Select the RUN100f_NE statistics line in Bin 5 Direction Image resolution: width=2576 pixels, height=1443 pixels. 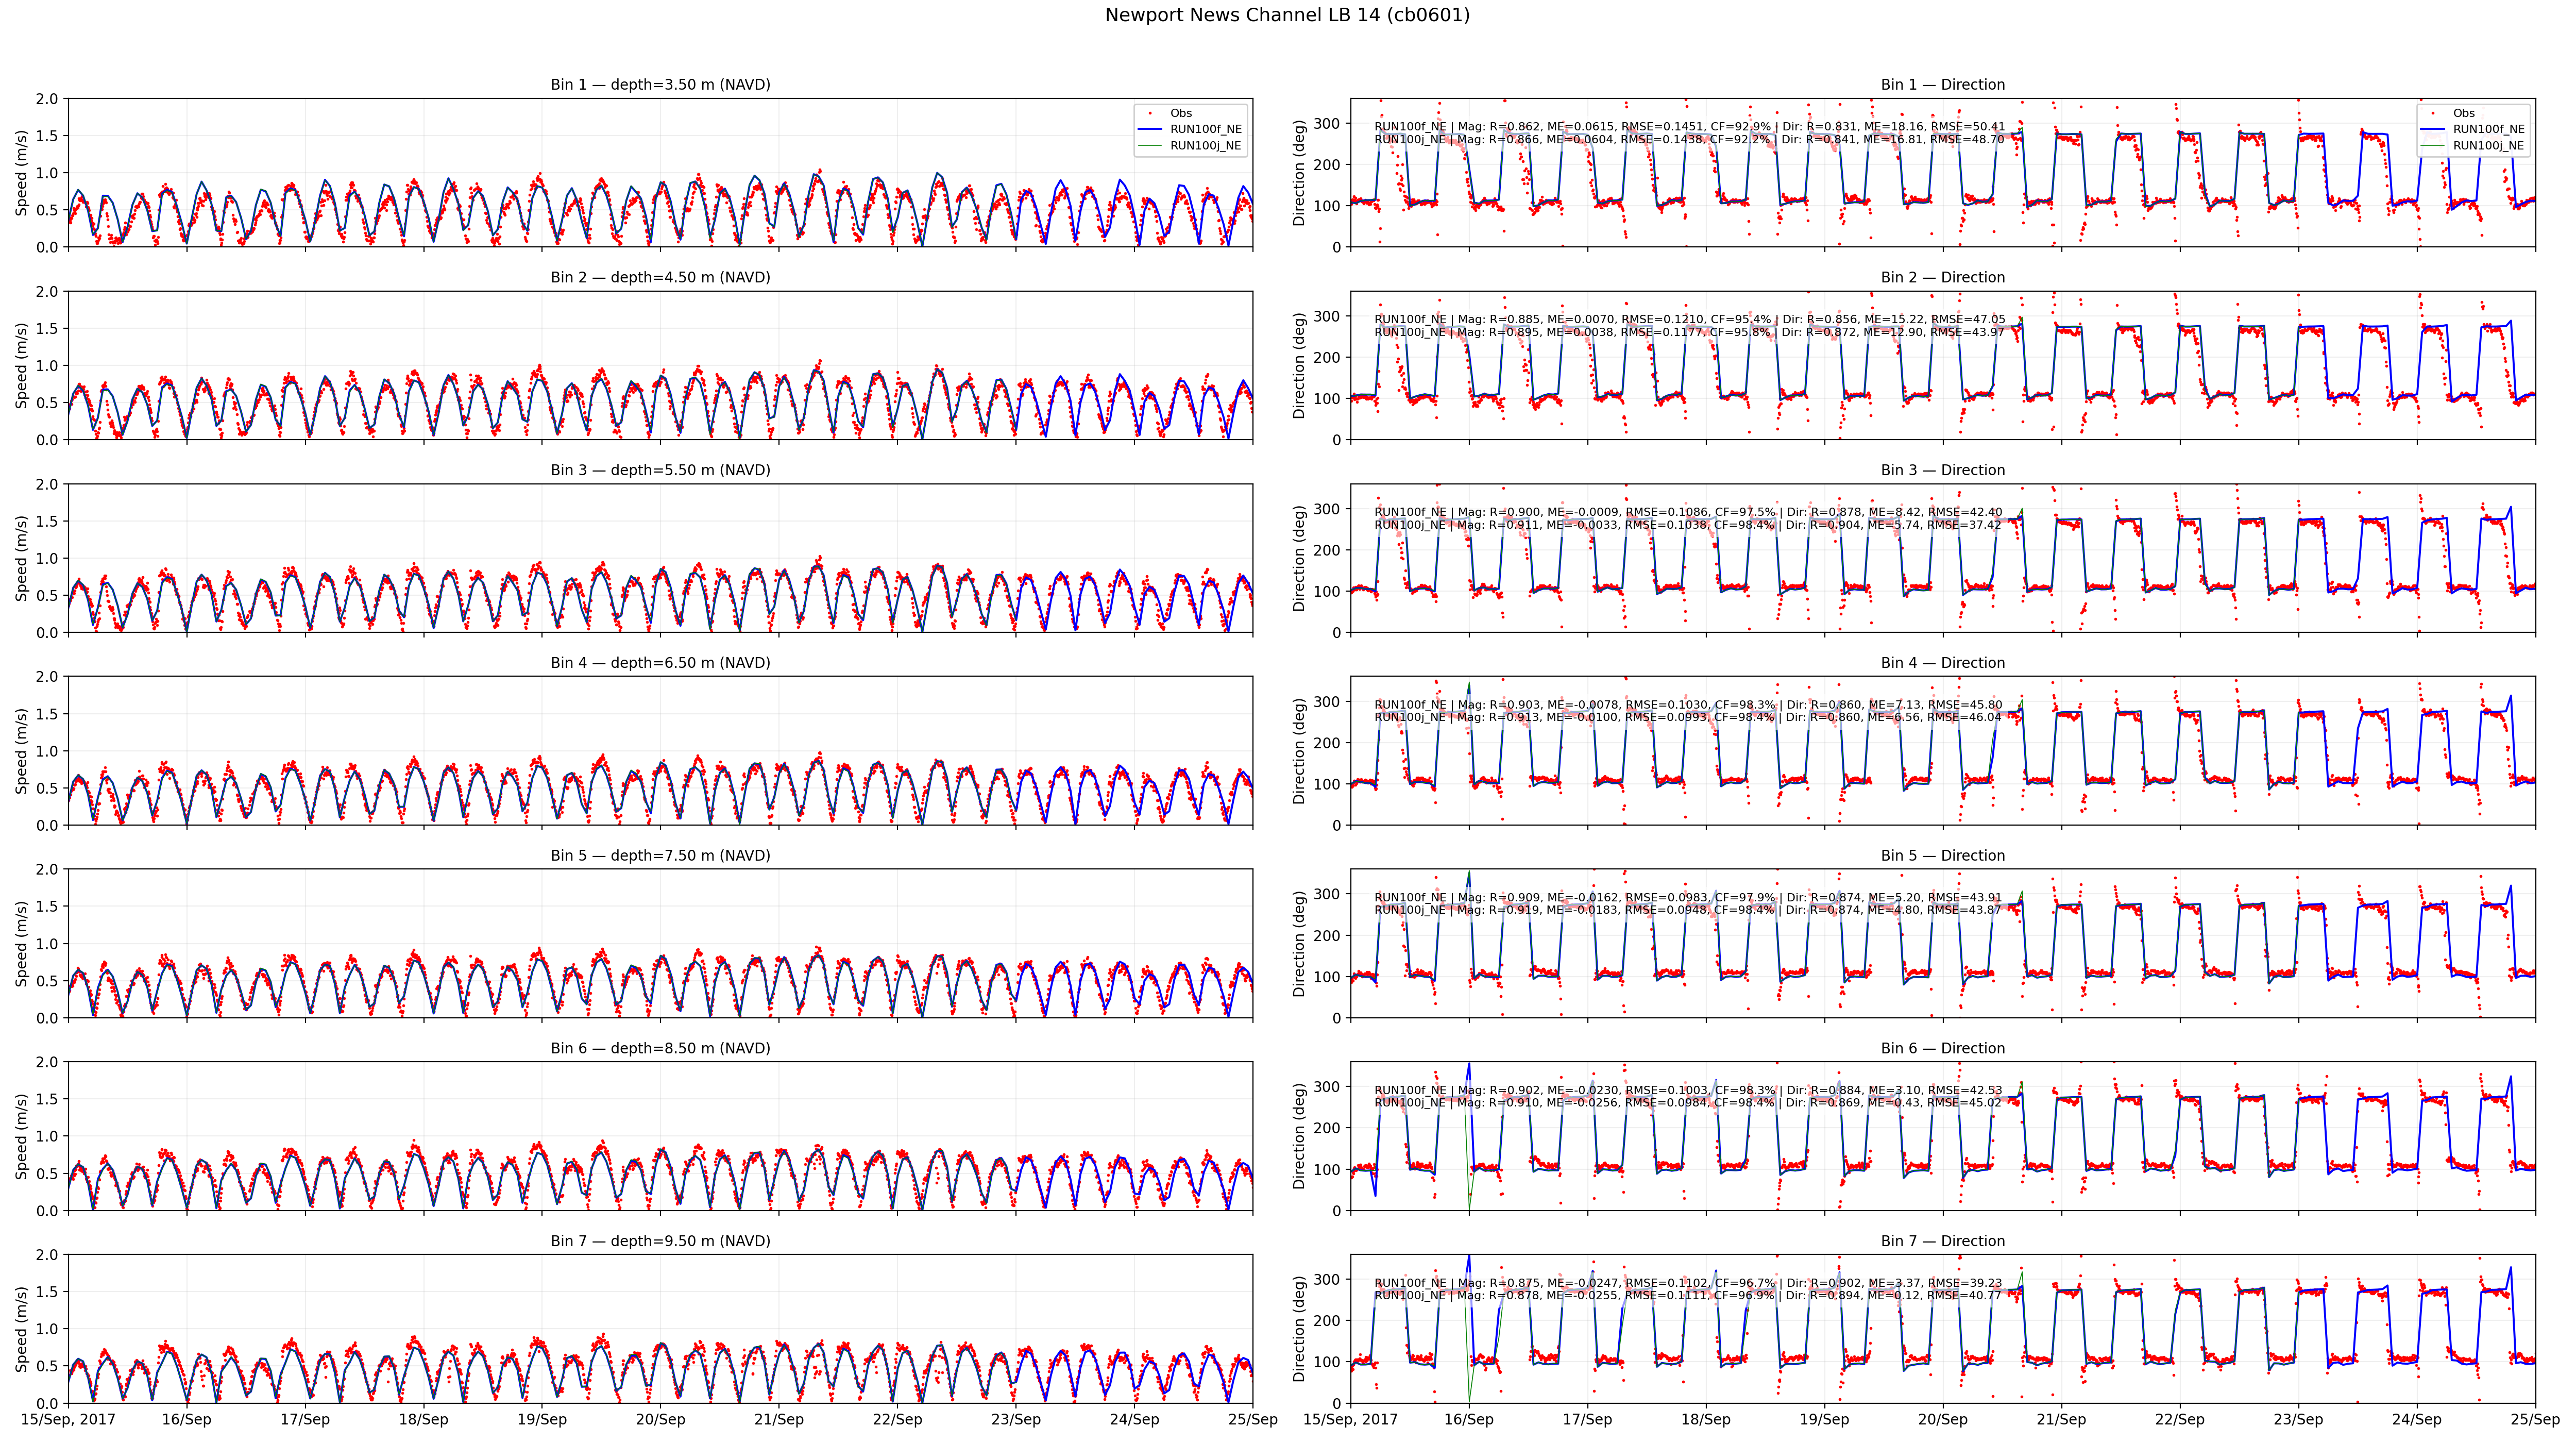click(x=1688, y=898)
